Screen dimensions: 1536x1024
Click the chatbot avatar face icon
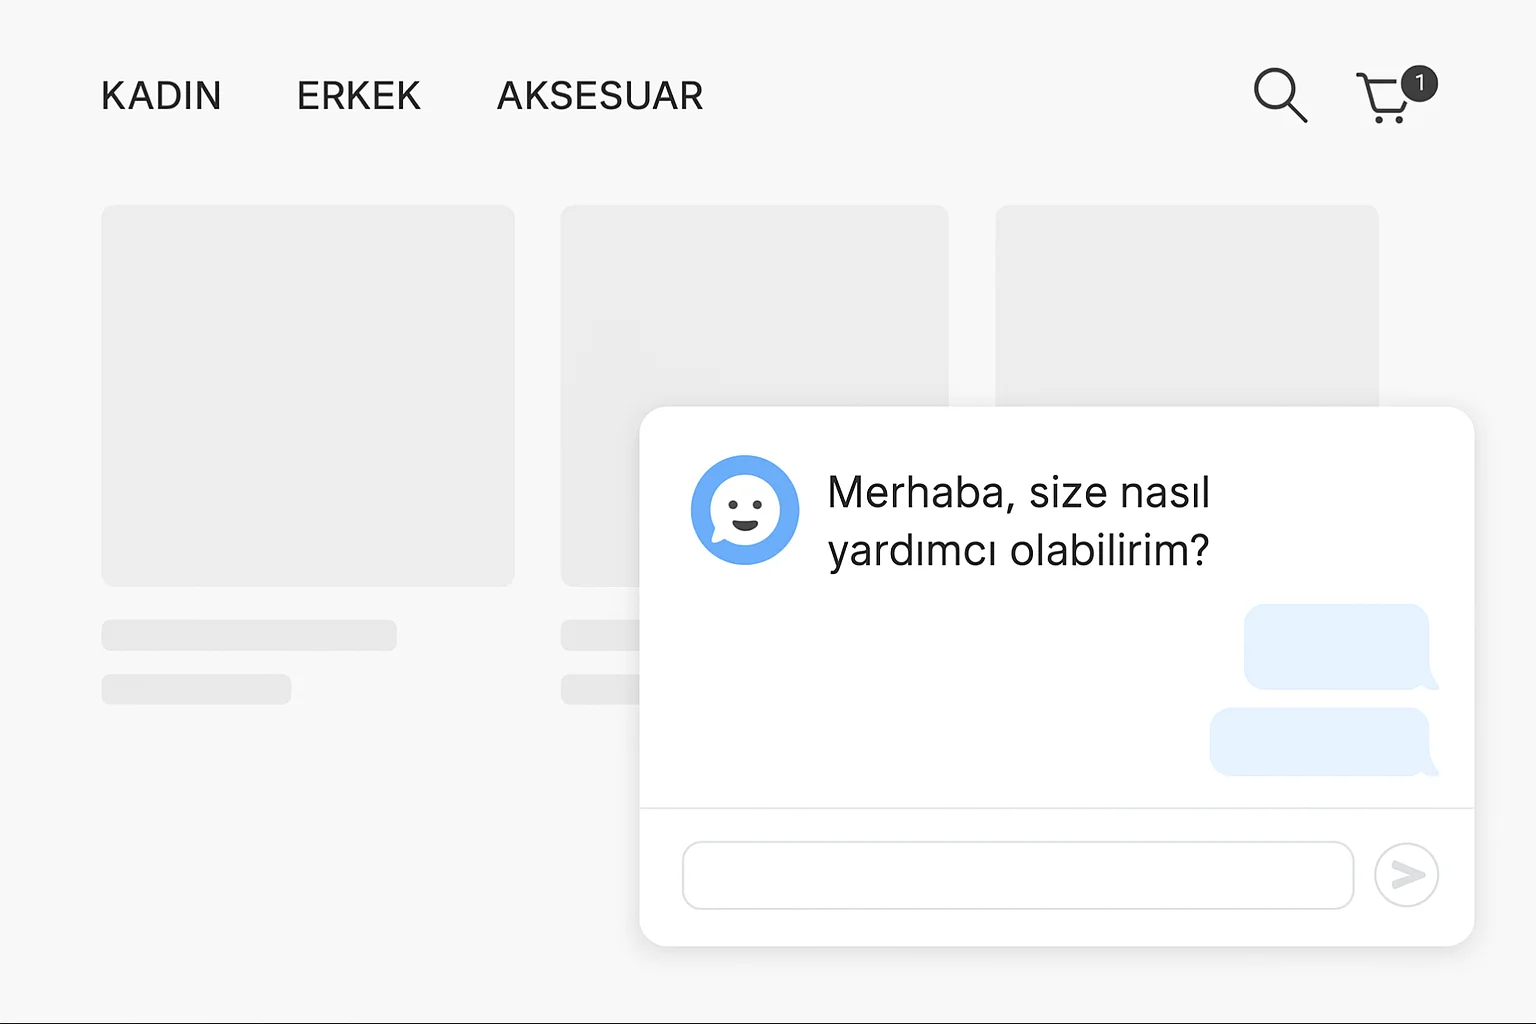[x=745, y=510]
